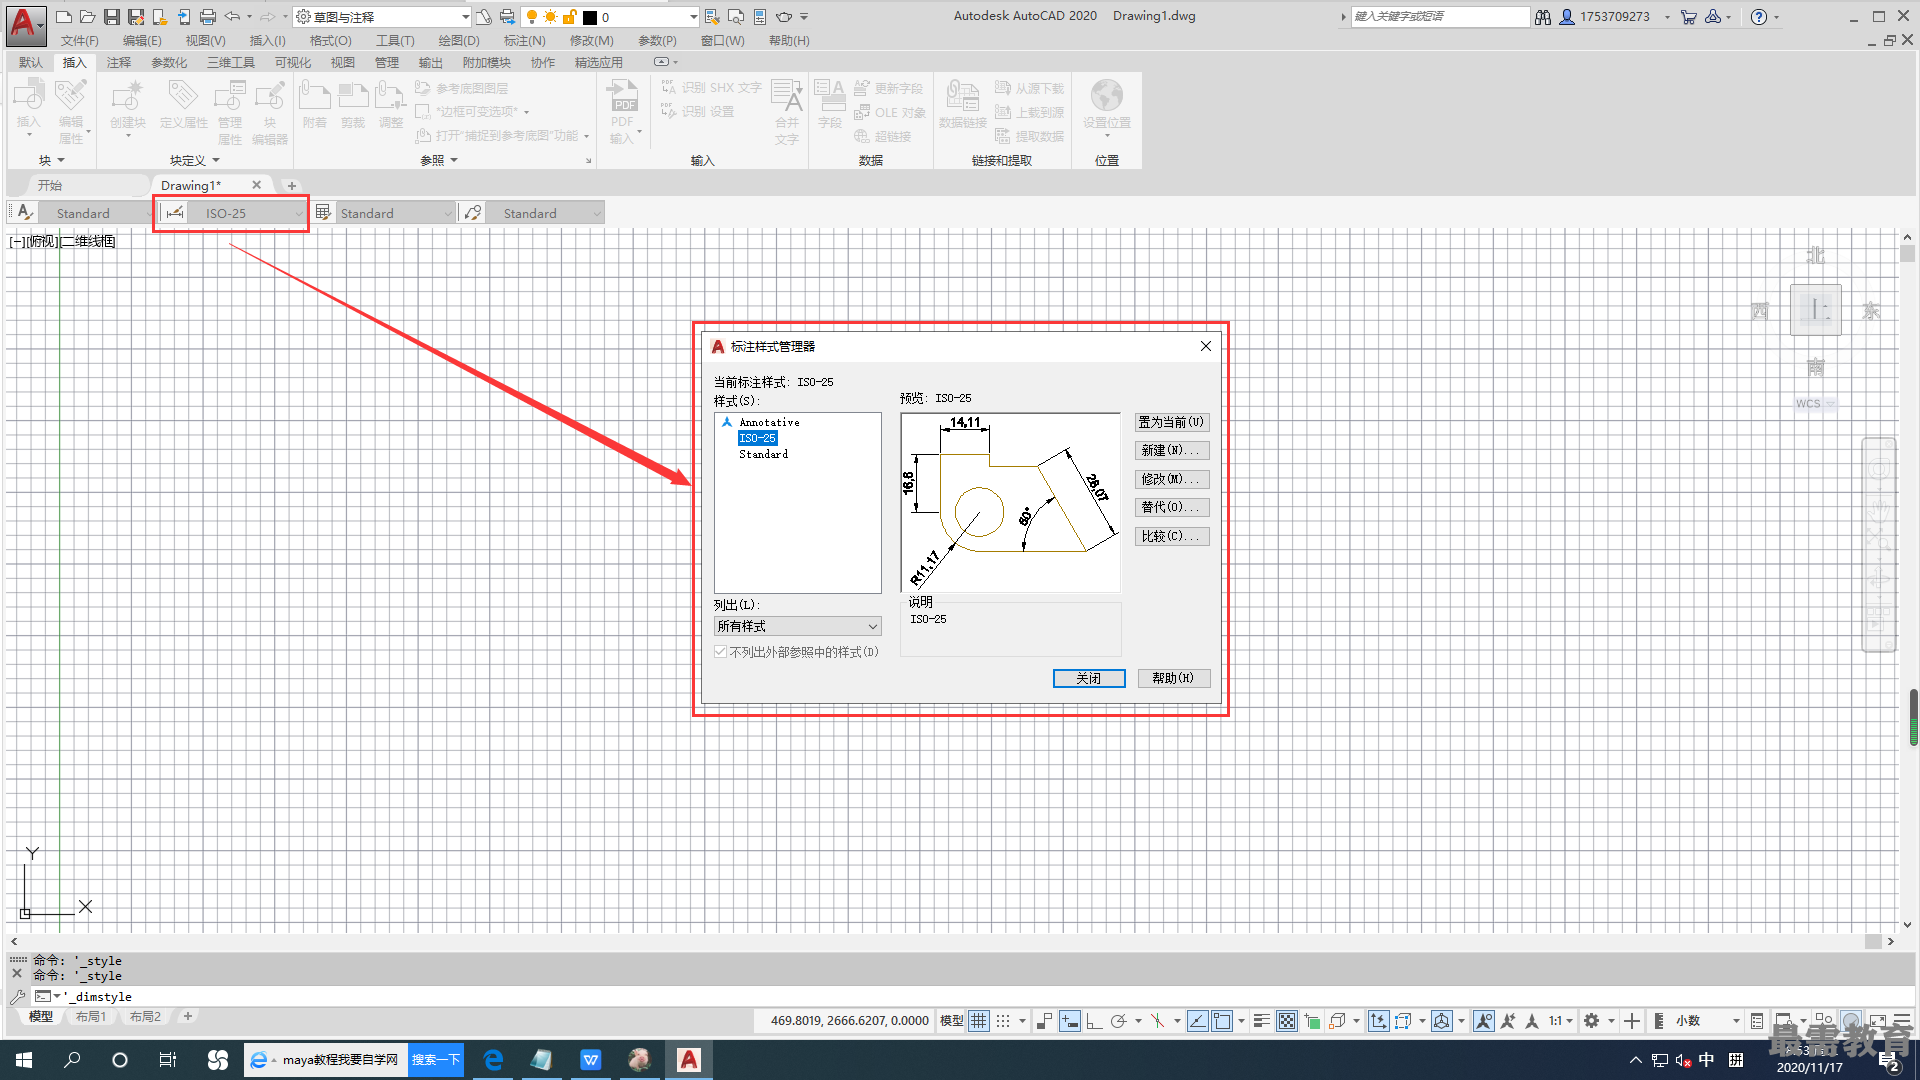1920x1080 pixels.
Task: Switch to the 开始 file tab
Action: (50, 185)
